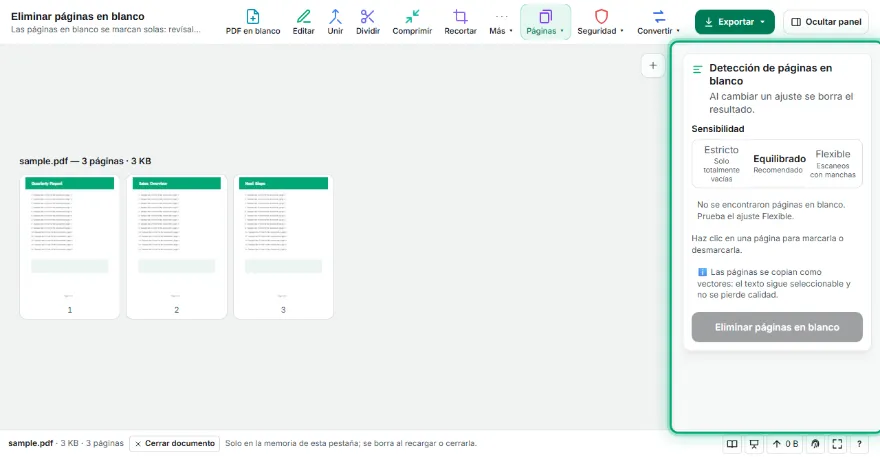
Task: Click the Sensibilidad label
Action: point(718,129)
